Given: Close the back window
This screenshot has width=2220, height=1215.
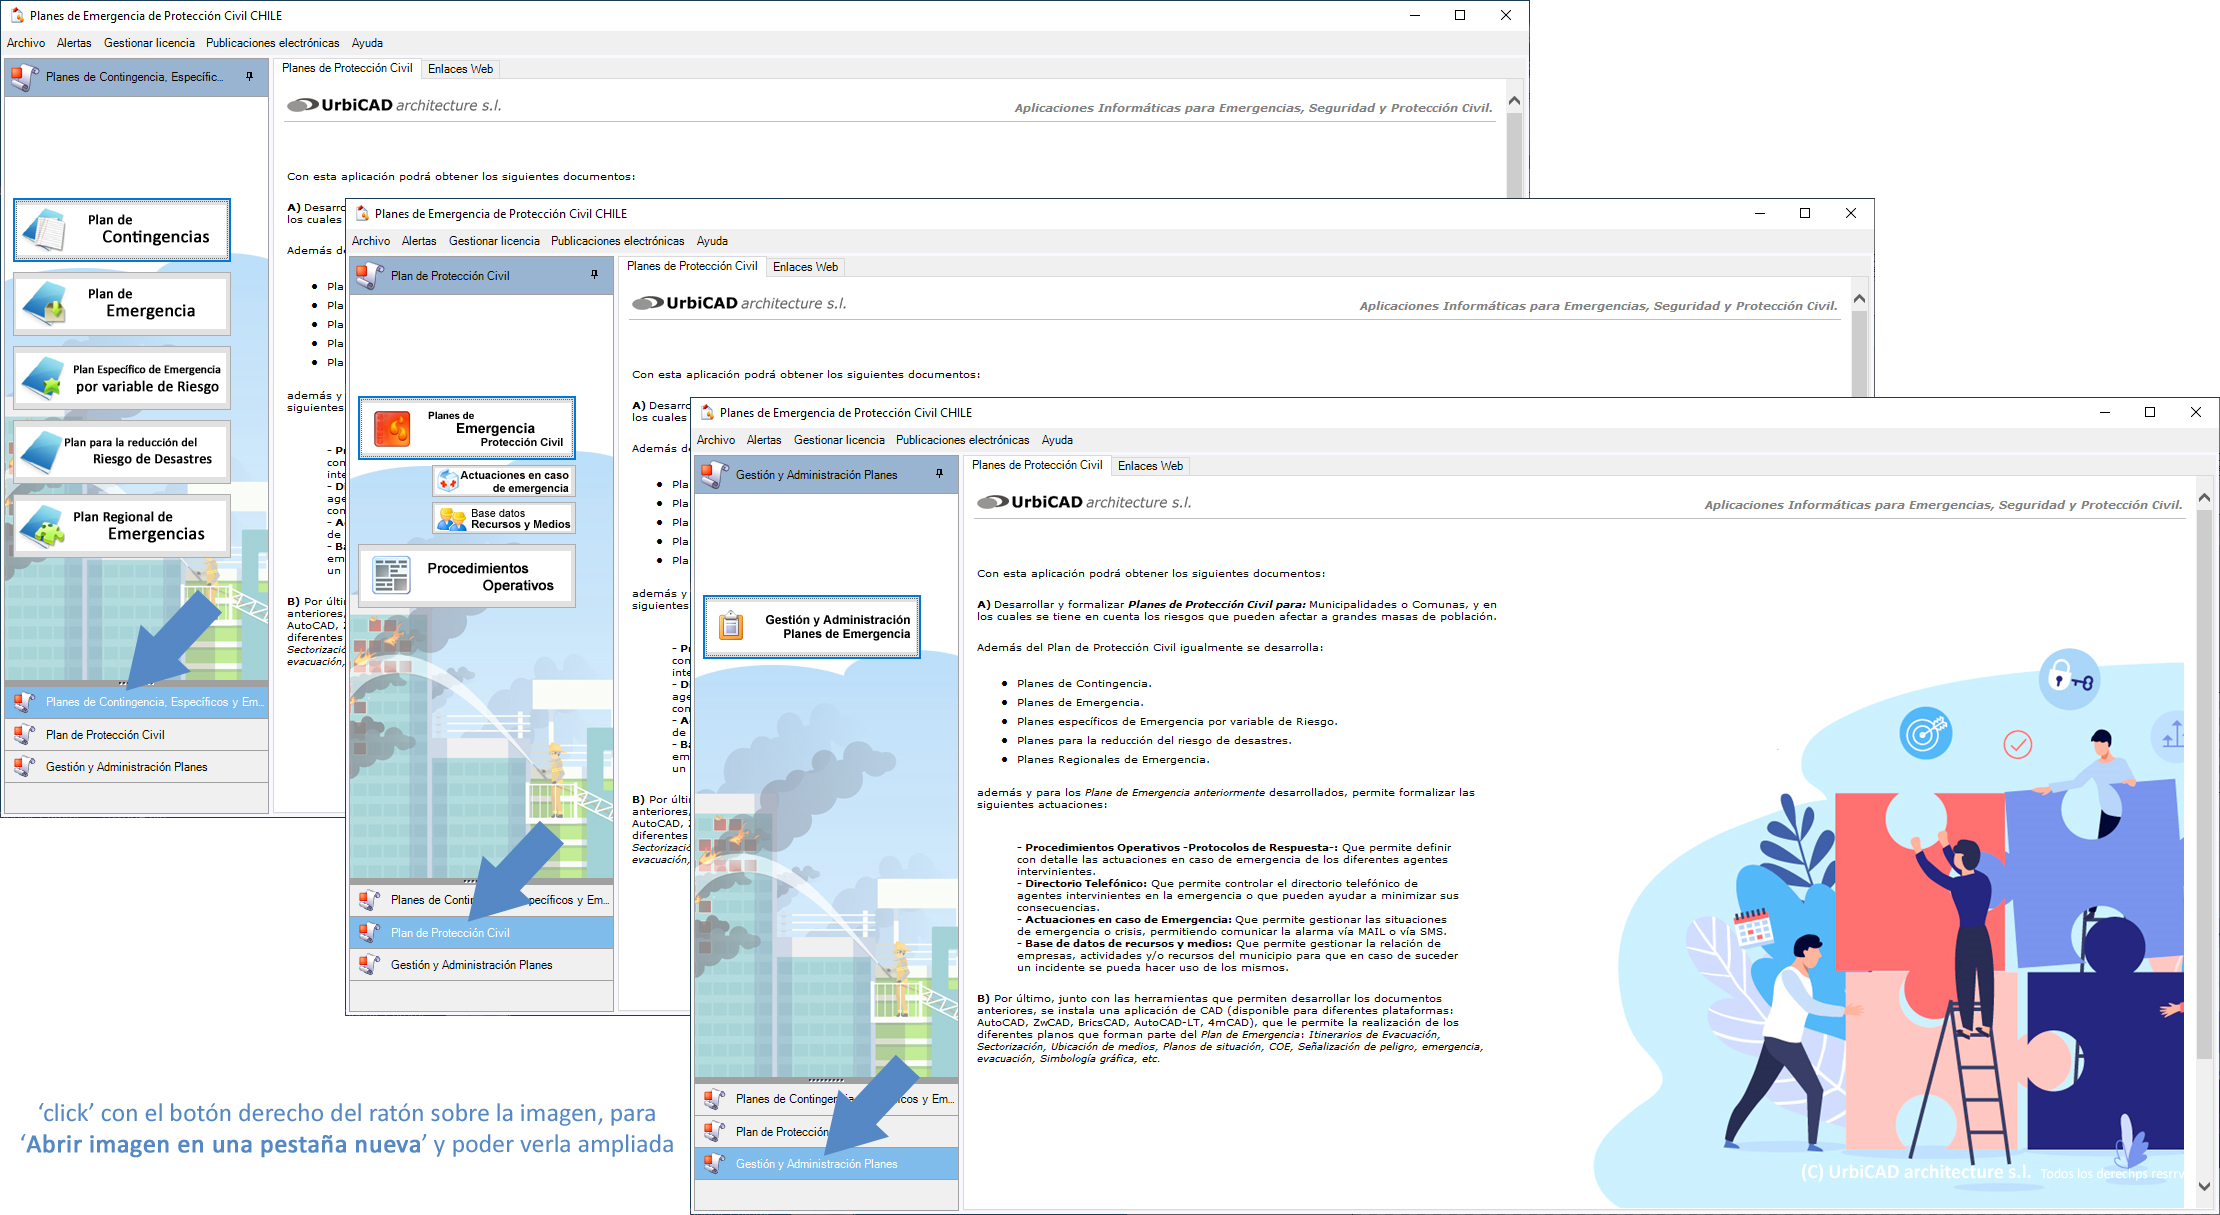Looking at the screenshot, I should point(1506,15).
